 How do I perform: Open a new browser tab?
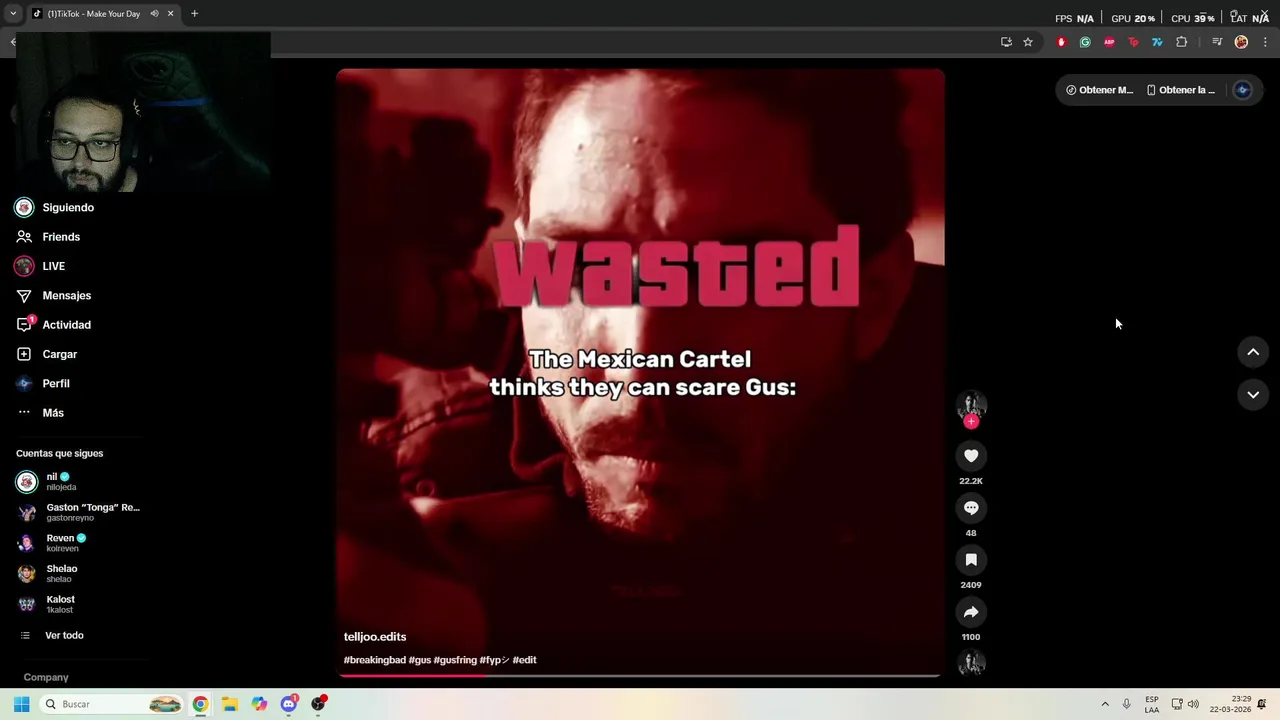[x=194, y=14]
